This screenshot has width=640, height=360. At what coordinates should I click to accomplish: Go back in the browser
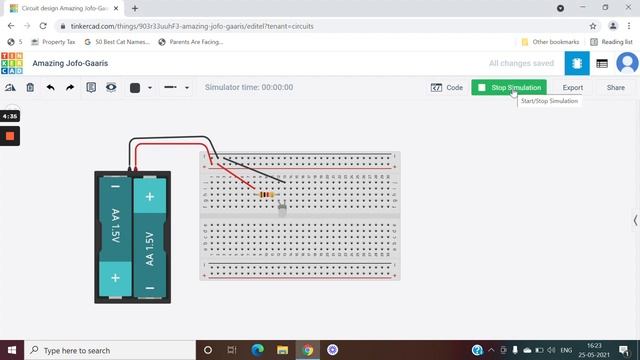pyautogui.click(x=11, y=26)
